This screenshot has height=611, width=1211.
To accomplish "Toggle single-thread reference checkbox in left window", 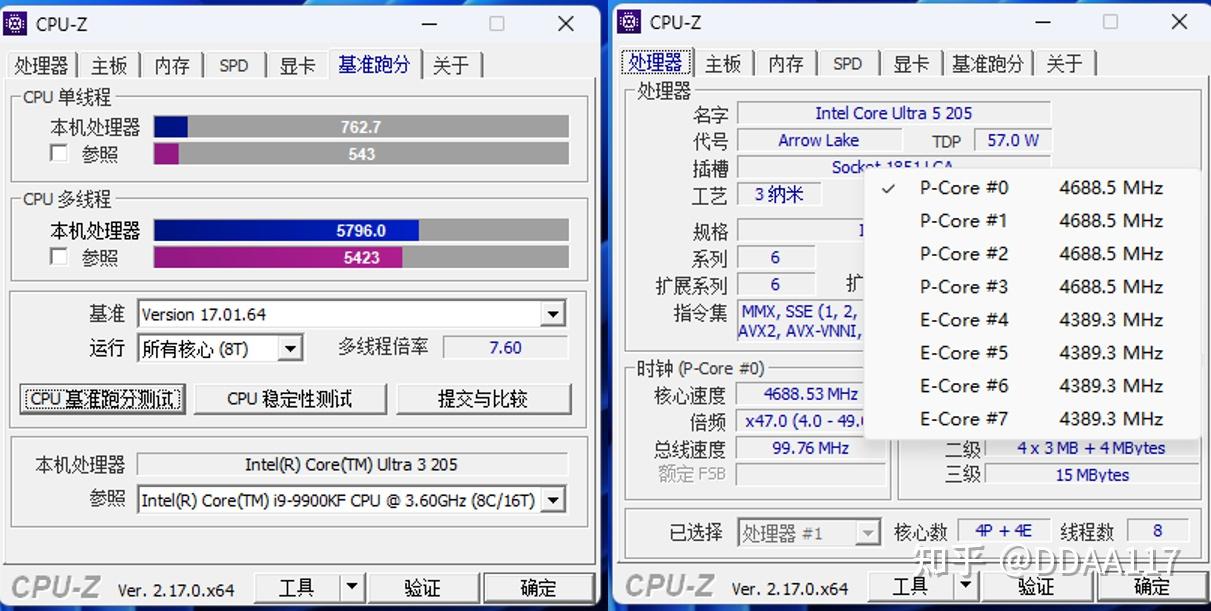I will coord(59,153).
